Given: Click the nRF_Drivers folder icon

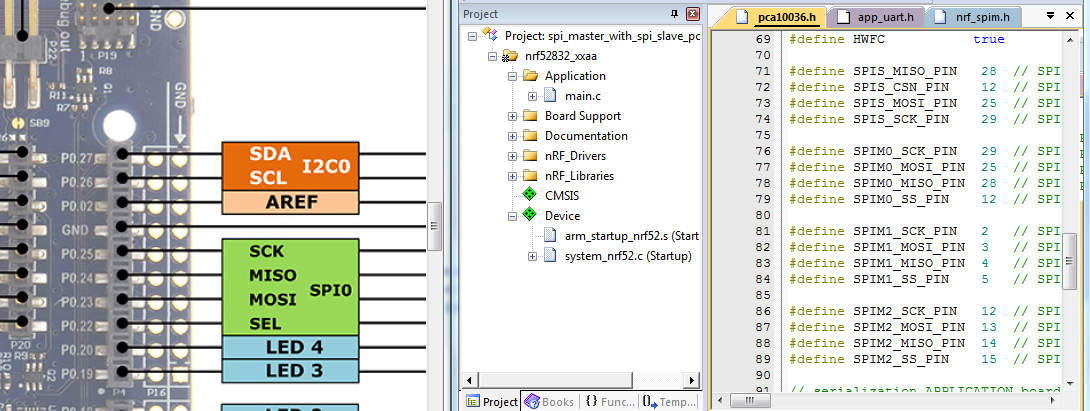Looking at the screenshot, I should (530, 156).
